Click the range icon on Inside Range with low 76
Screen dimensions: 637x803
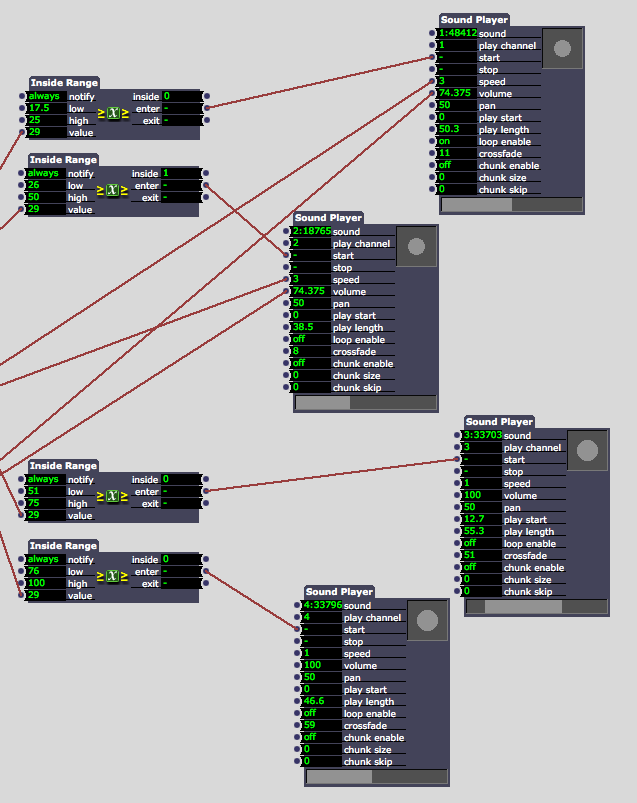[113, 576]
